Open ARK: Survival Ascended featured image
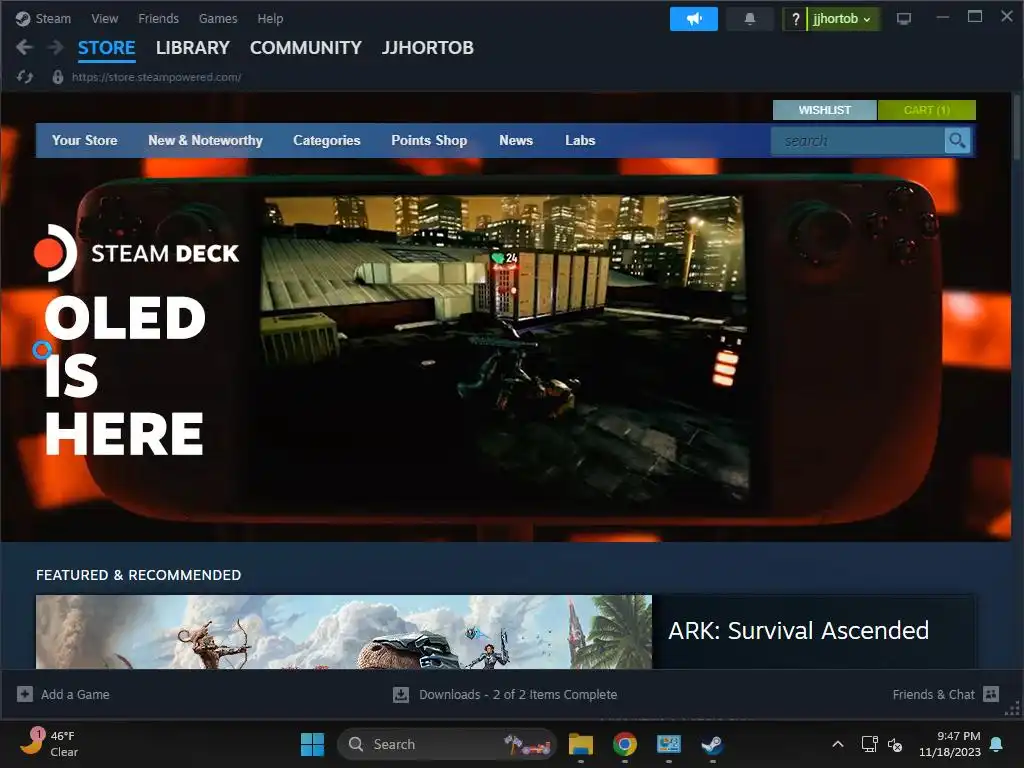 point(344,632)
